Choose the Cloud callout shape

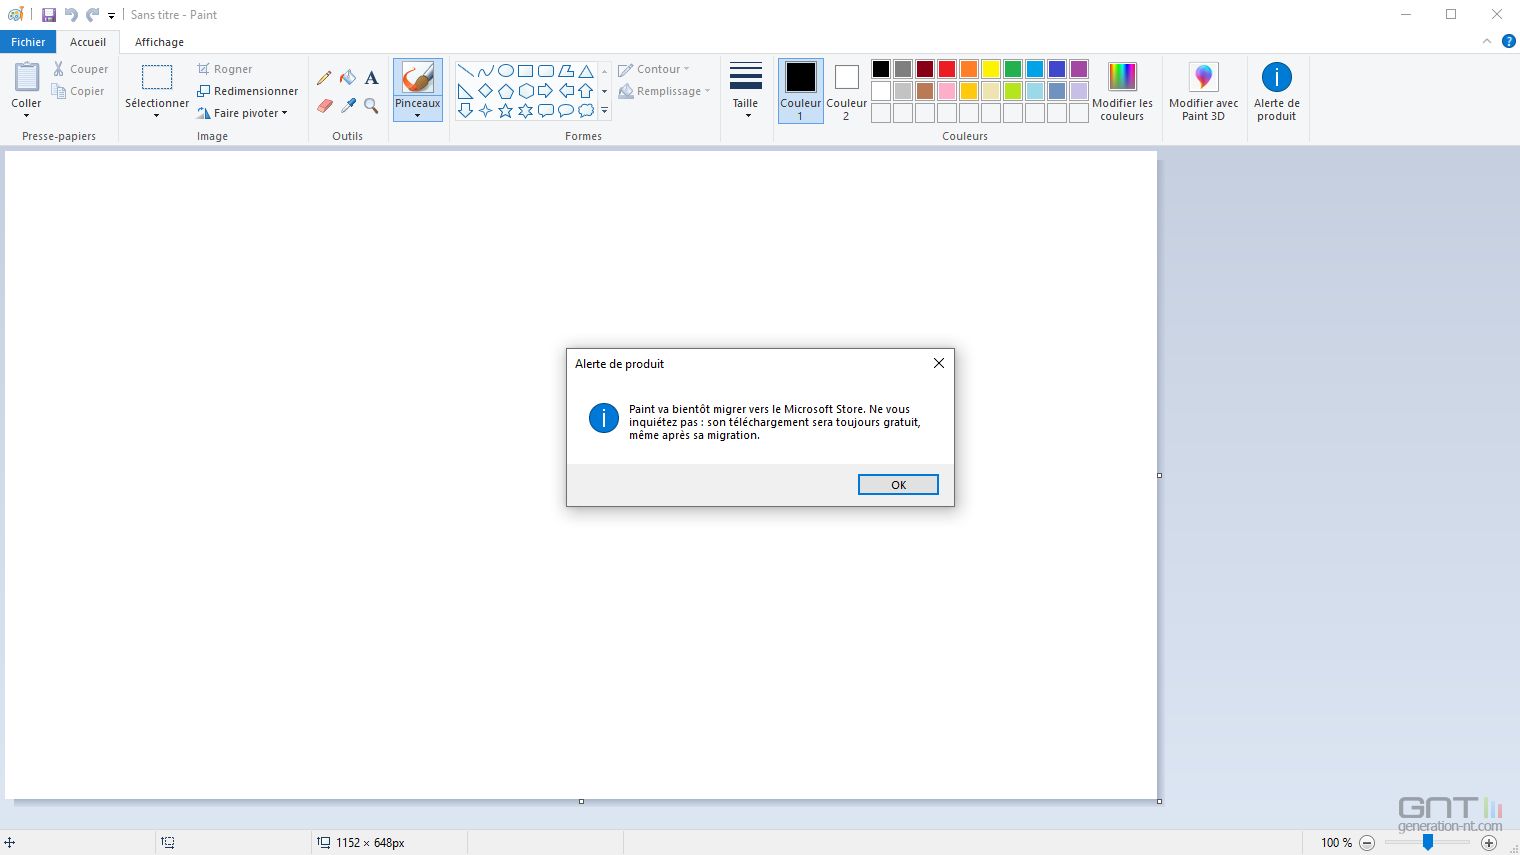[586, 111]
